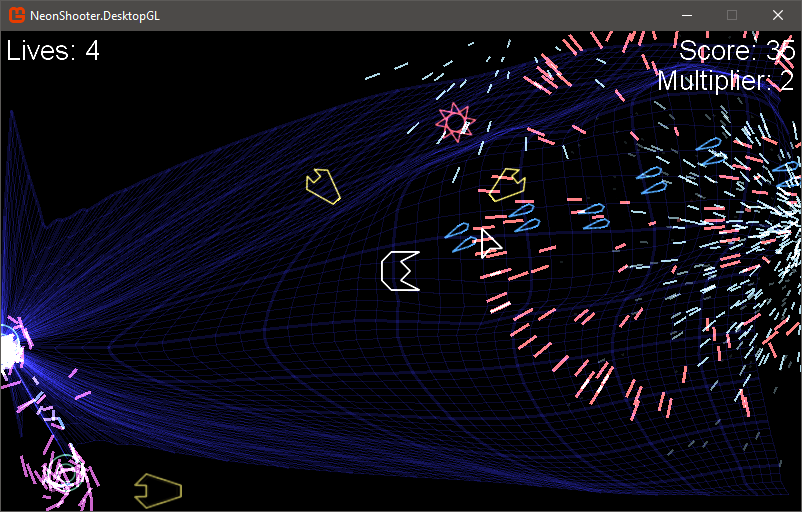Click the Score: 35 display

736,51
